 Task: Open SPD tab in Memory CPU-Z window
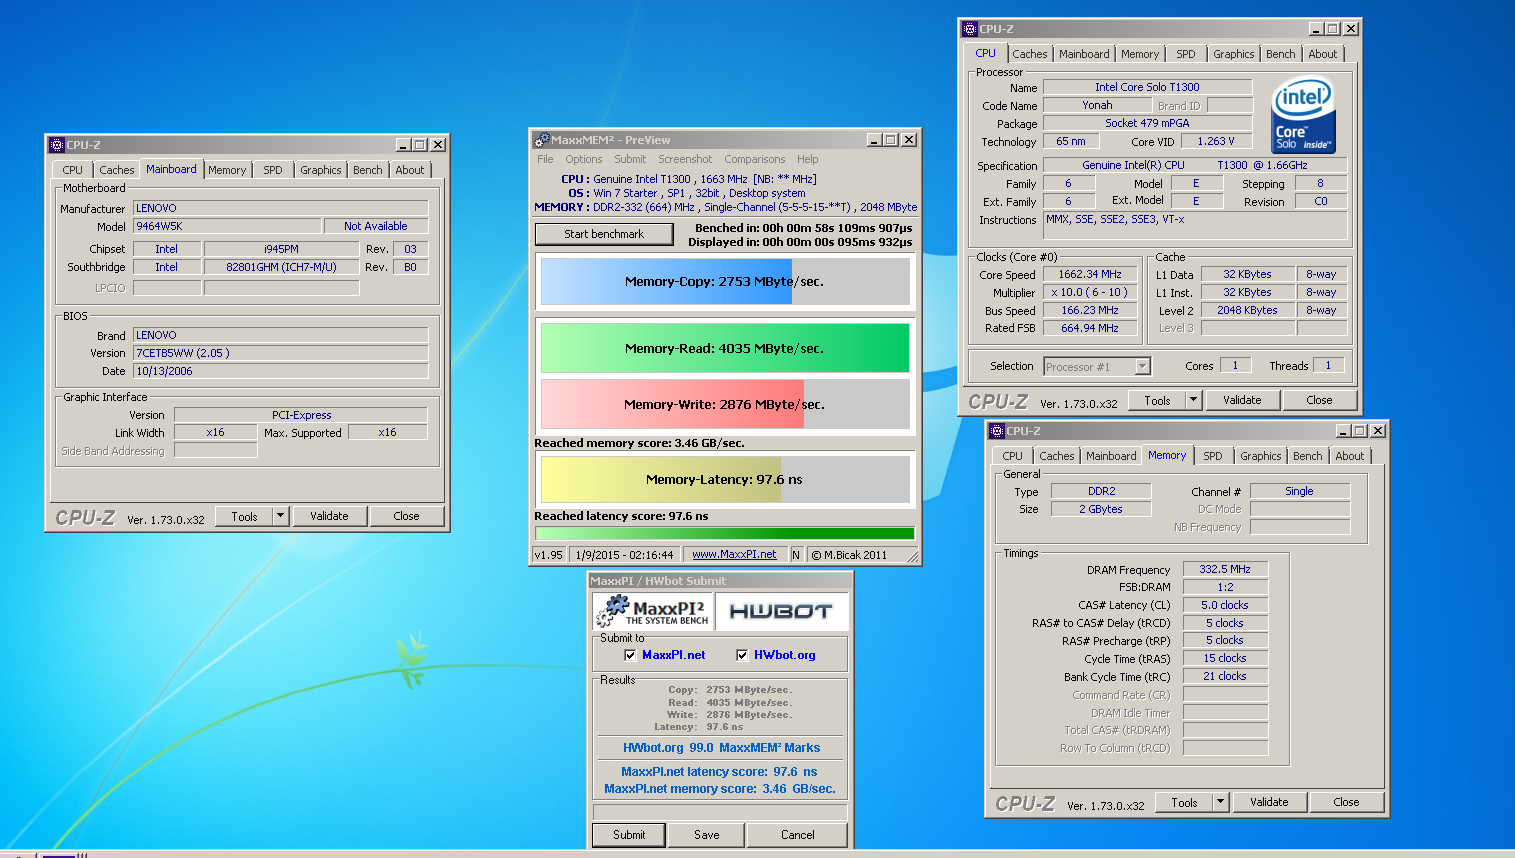1213,456
